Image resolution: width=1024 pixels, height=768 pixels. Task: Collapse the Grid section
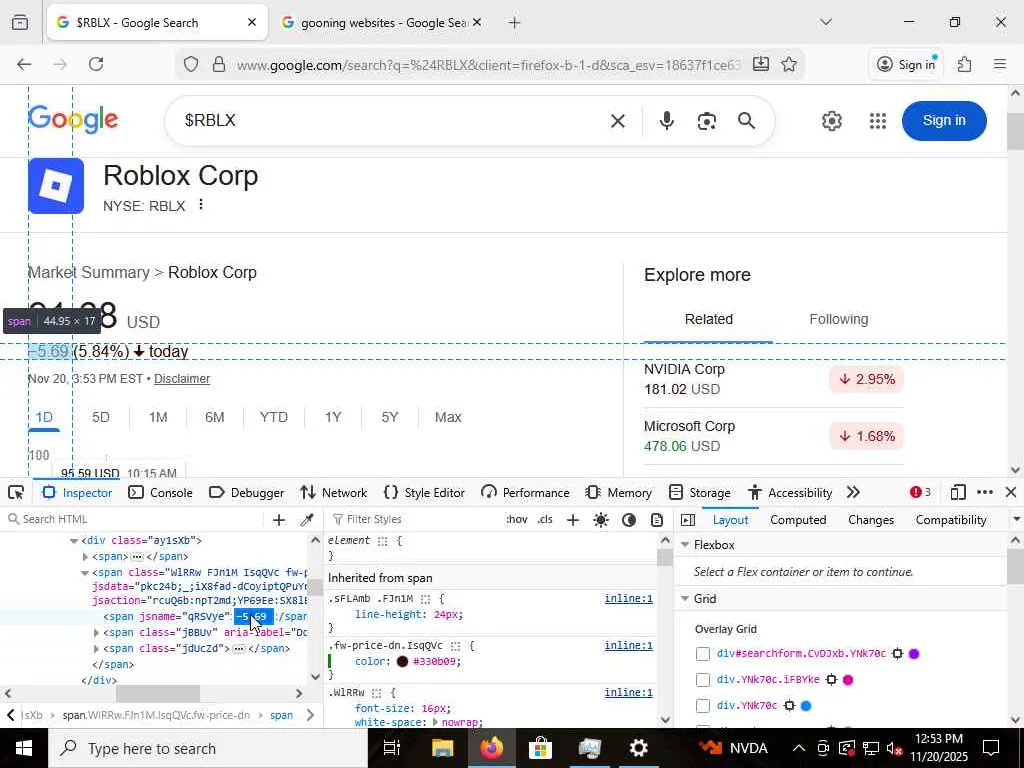pos(685,599)
